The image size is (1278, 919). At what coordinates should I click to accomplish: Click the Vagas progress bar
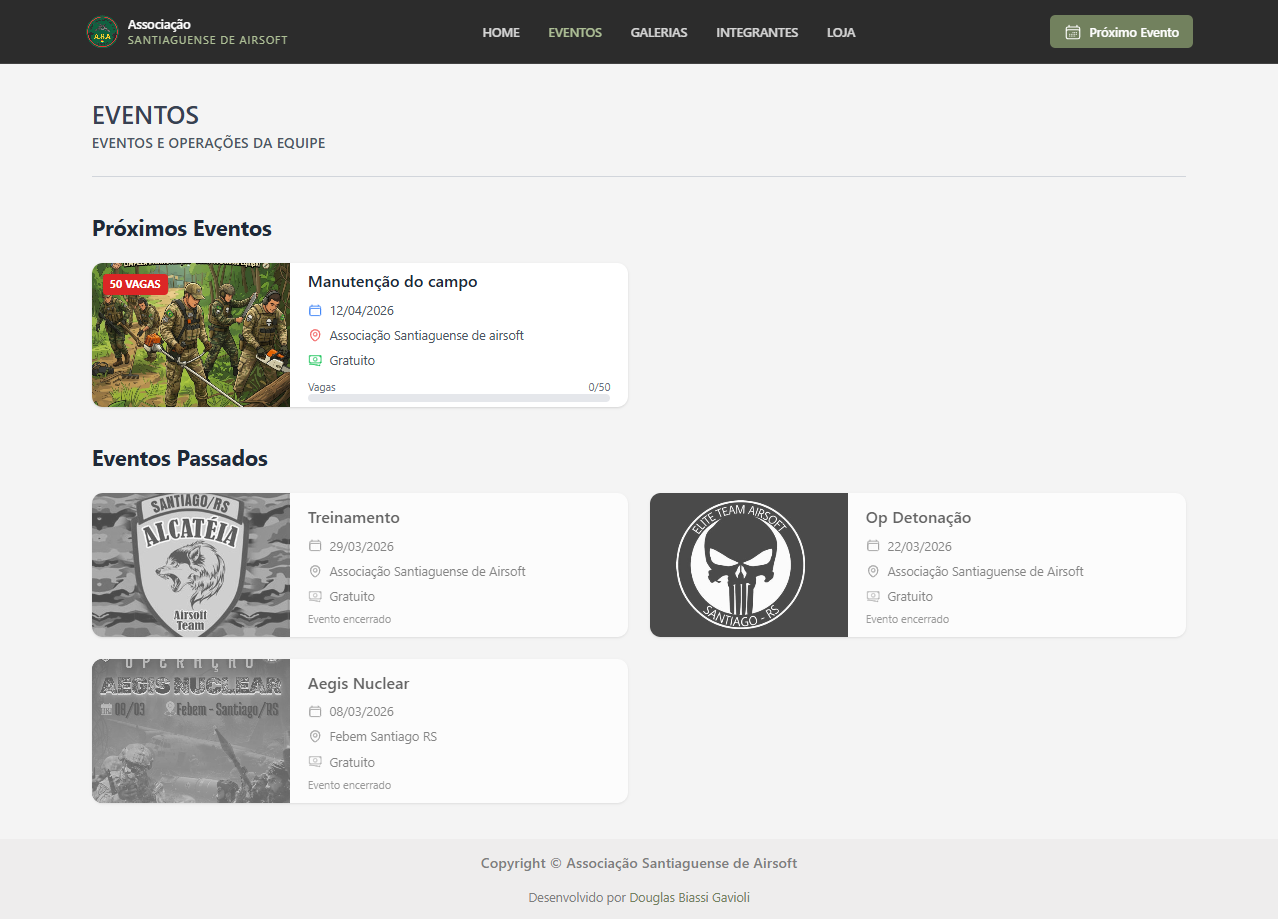459,398
